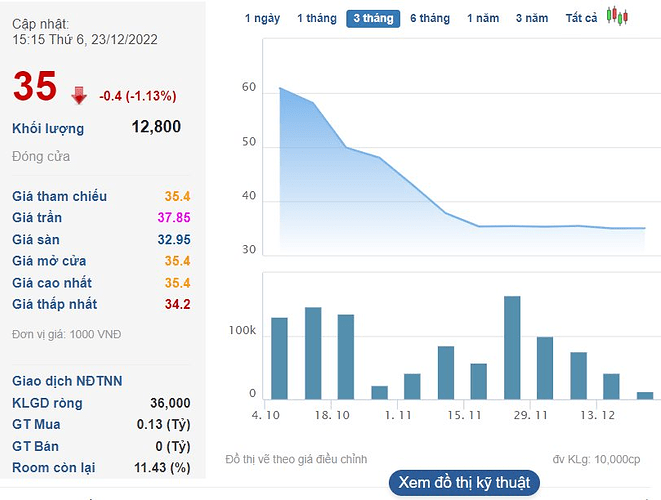Click the volume value '12,800'

pyautogui.click(x=156, y=126)
